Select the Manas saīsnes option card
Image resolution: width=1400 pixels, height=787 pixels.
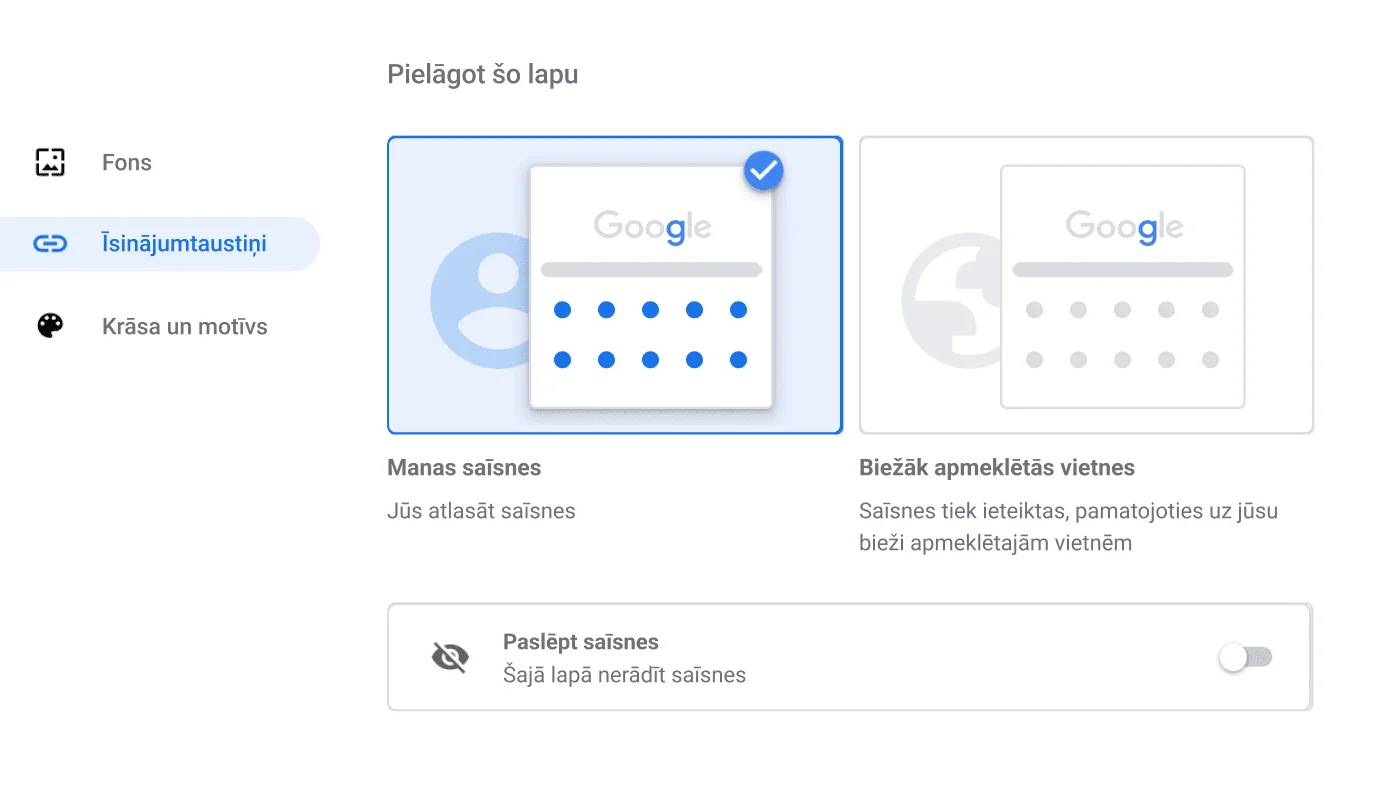614,284
